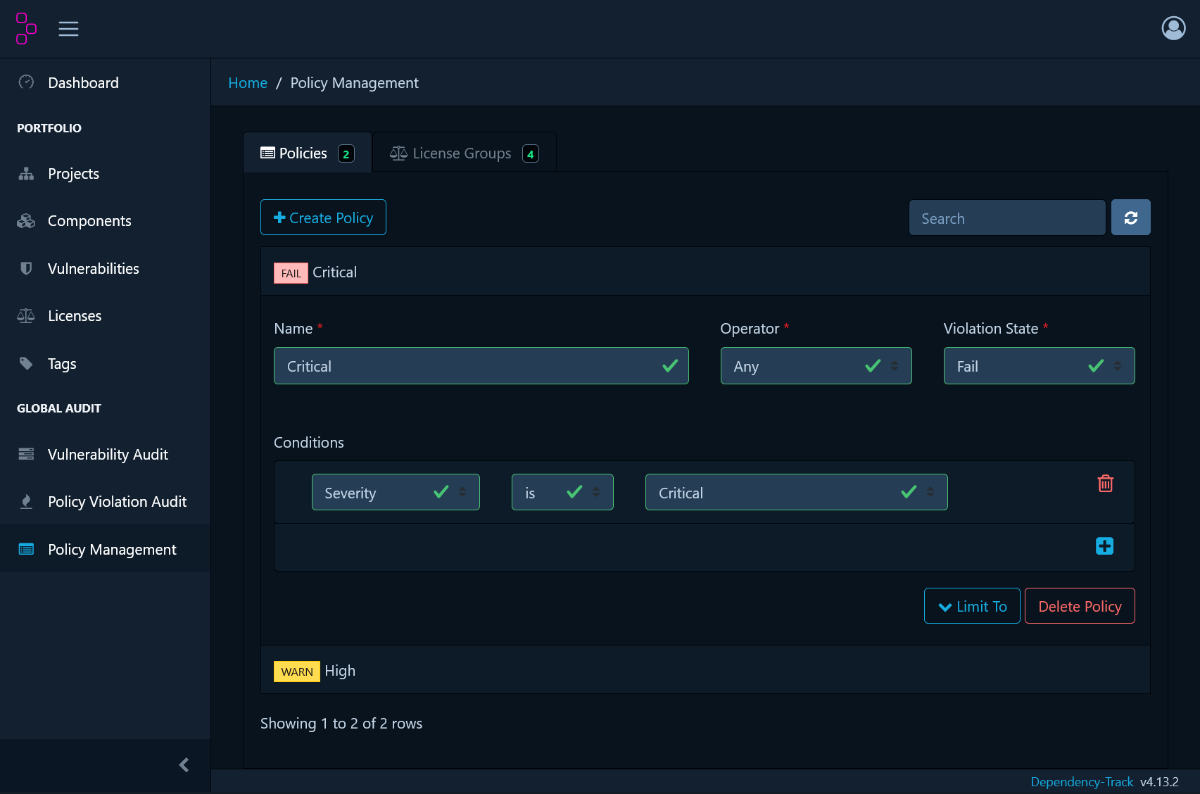Open the Critical condition value dropdown
Image resolution: width=1200 pixels, height=794 pixels.
(x=795, y=493)
